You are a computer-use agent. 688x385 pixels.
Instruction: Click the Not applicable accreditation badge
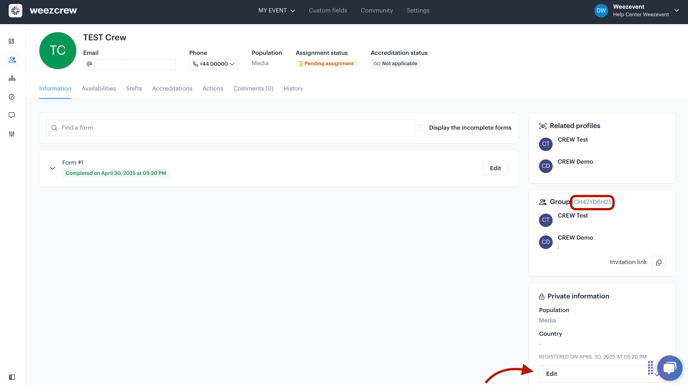(x=395, y=64)
